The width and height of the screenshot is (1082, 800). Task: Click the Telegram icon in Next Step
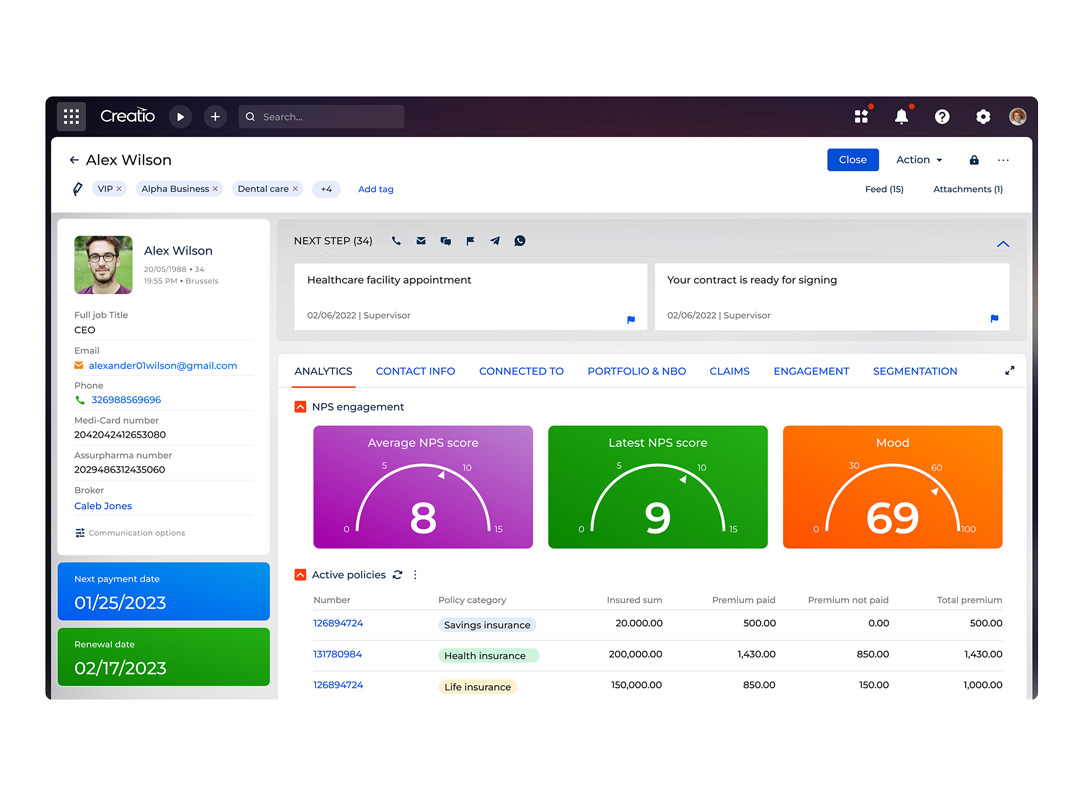click(495, 241)
